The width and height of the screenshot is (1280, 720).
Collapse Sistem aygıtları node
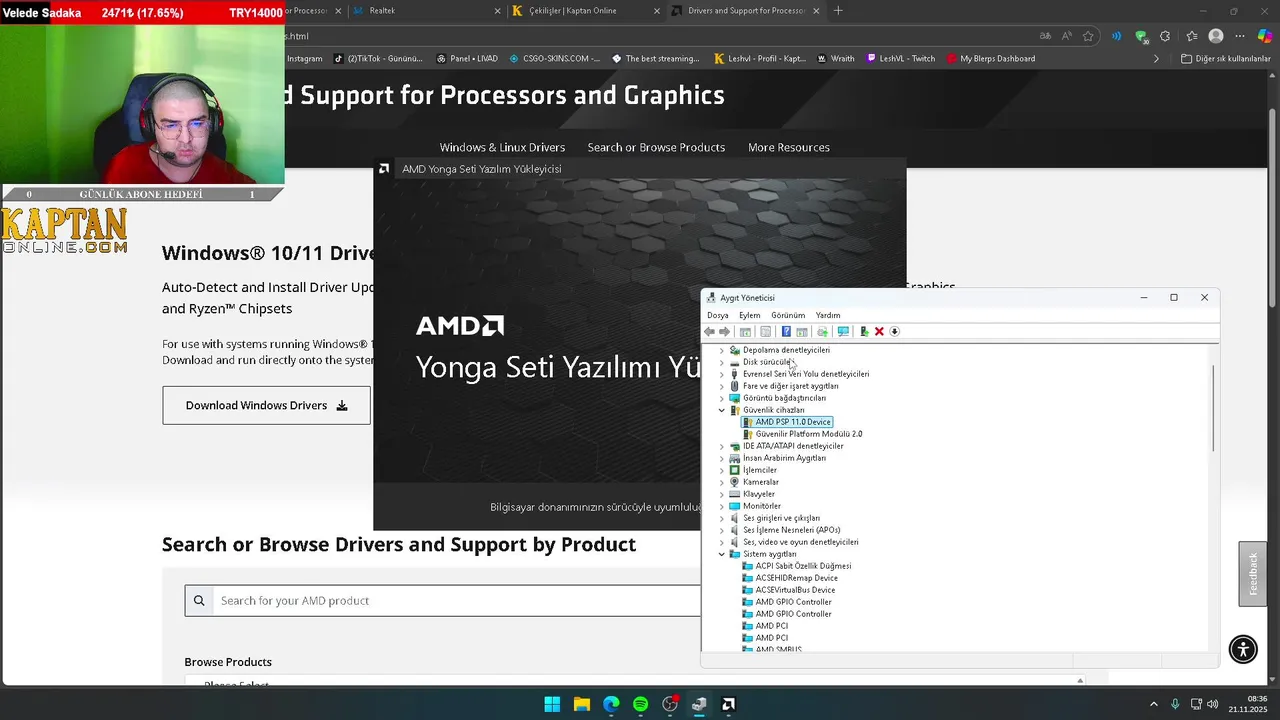(x=722, y=554)
